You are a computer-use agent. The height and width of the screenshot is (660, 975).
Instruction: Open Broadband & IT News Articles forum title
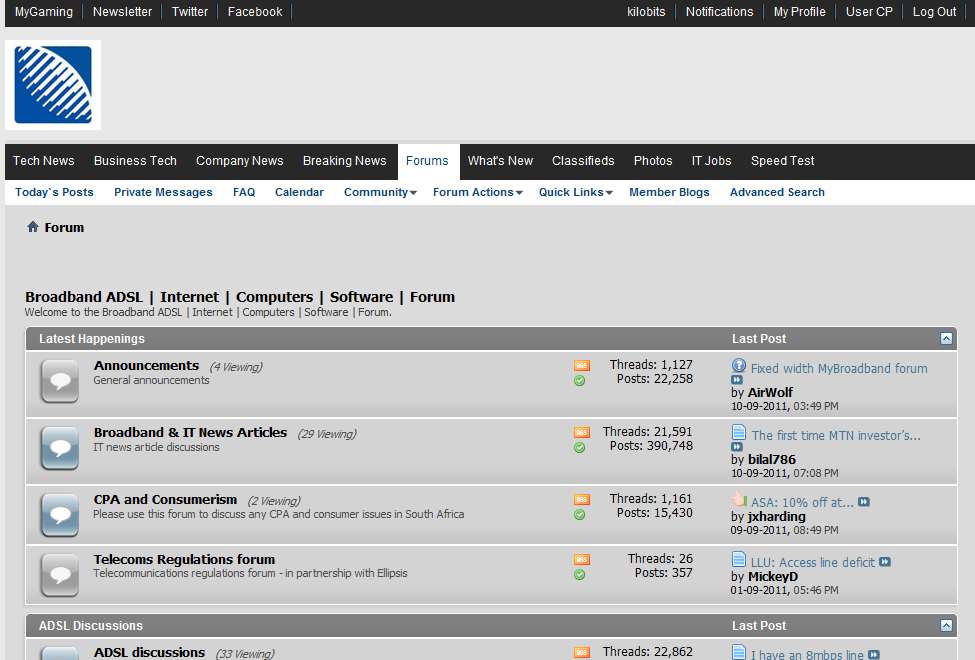click(x=190, y=432)
